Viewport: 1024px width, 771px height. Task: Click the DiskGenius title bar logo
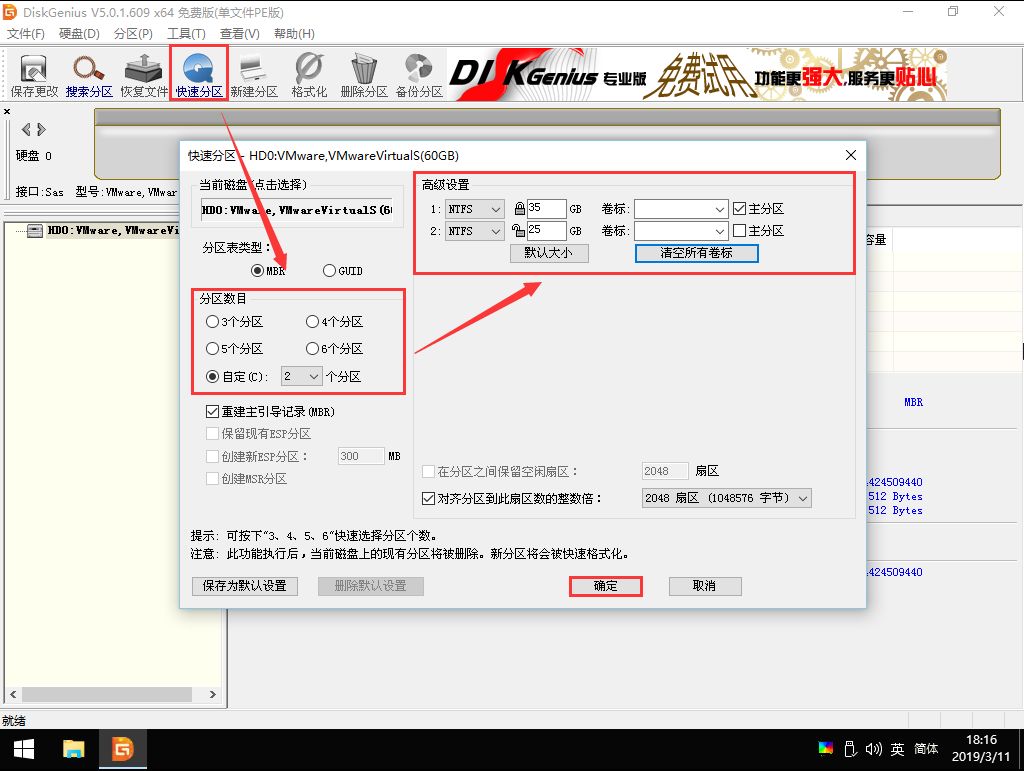pos(10,12)
